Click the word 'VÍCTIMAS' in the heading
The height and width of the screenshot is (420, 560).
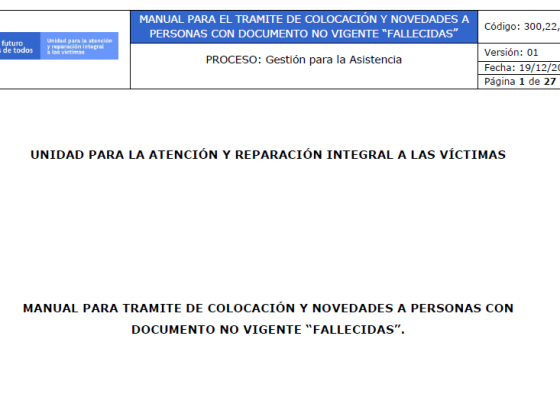tap(472, 155)
